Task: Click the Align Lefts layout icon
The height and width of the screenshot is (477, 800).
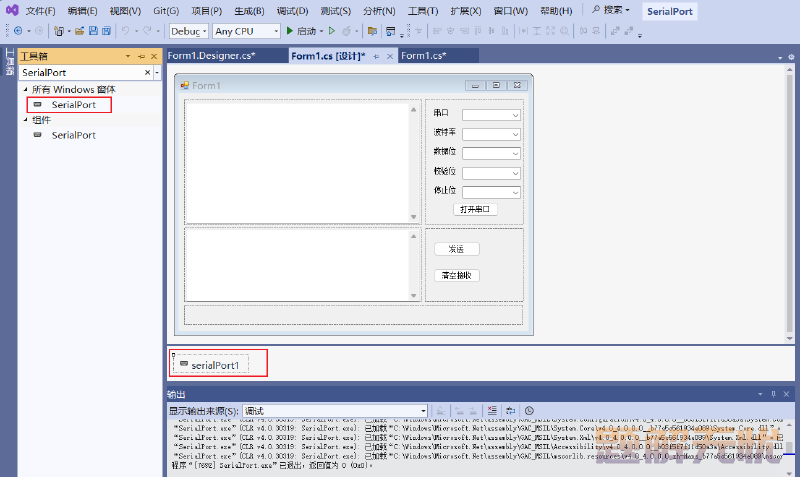Action: click(437, 31)
